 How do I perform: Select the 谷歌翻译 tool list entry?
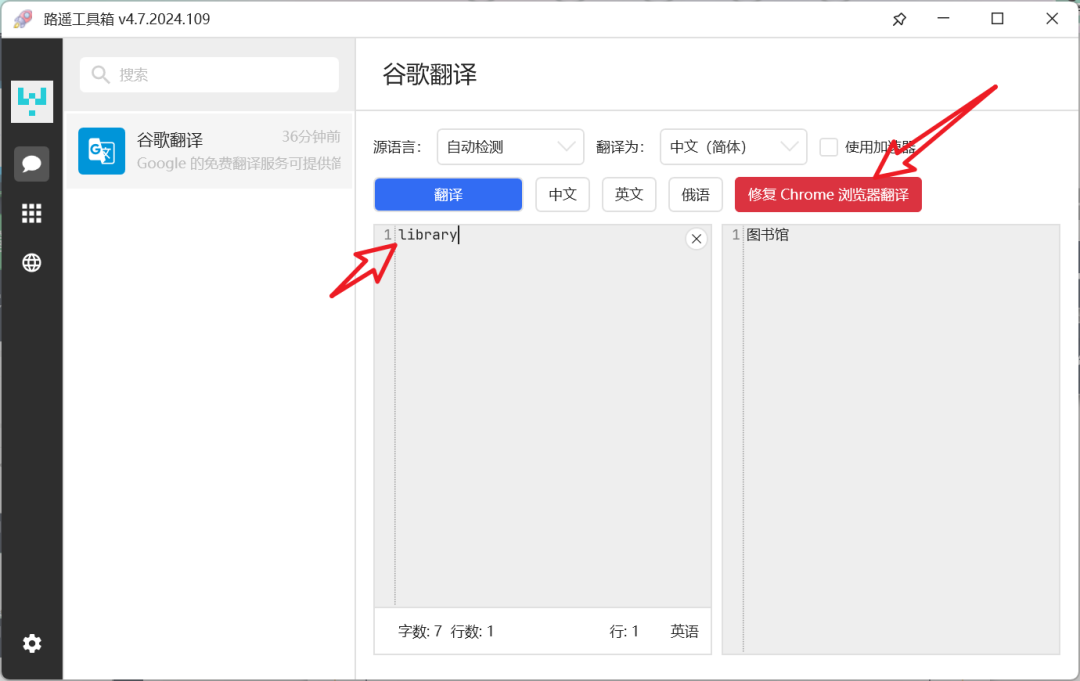pos(209,151)
